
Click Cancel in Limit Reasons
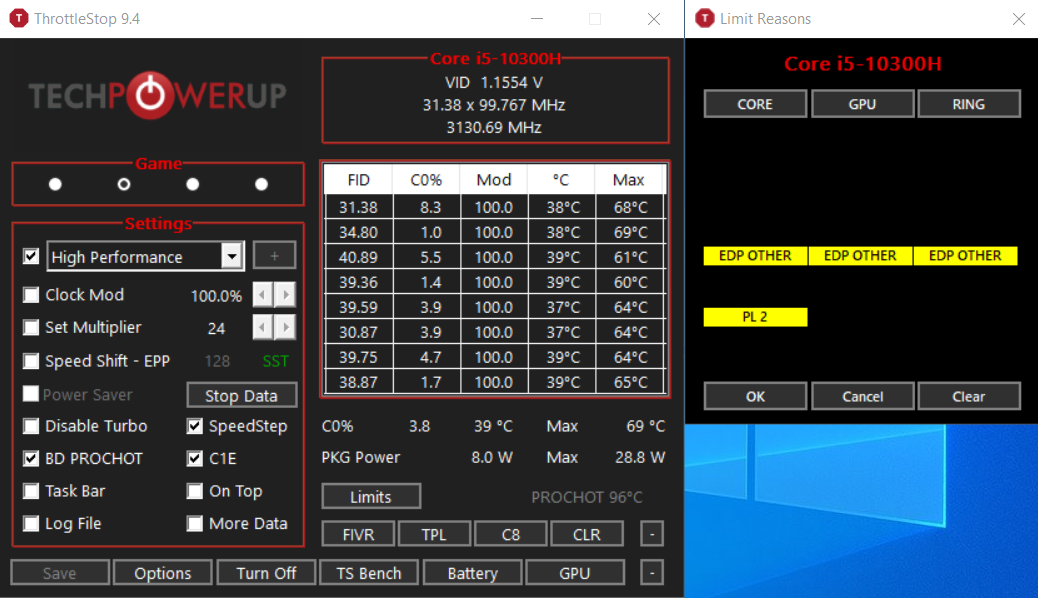tap(862, 396)
